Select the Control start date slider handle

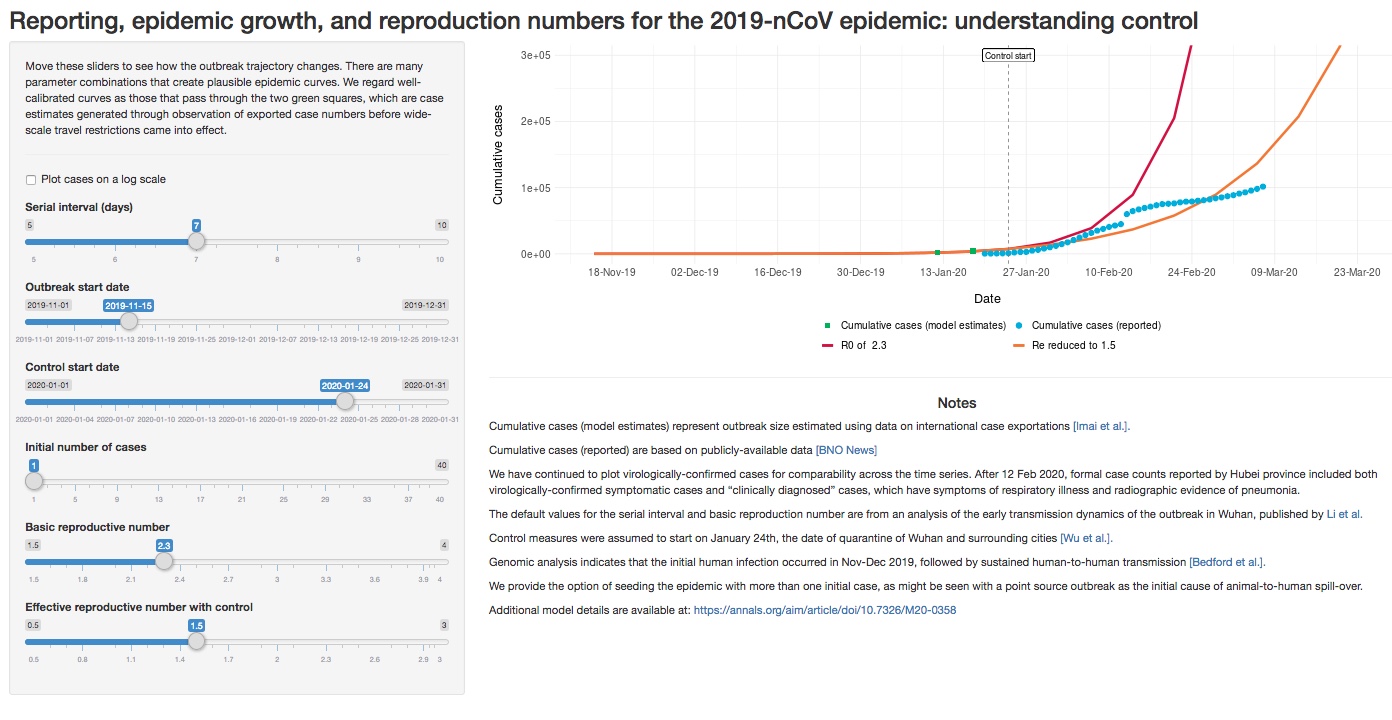click(x=345, y=401)
